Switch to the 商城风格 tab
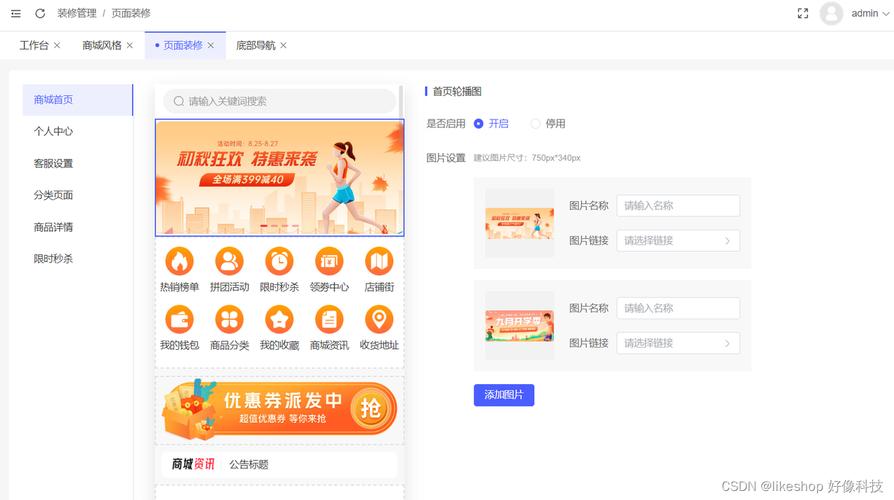Image resolution: width=894 pixels, height=500 pixels. (101, 46)
